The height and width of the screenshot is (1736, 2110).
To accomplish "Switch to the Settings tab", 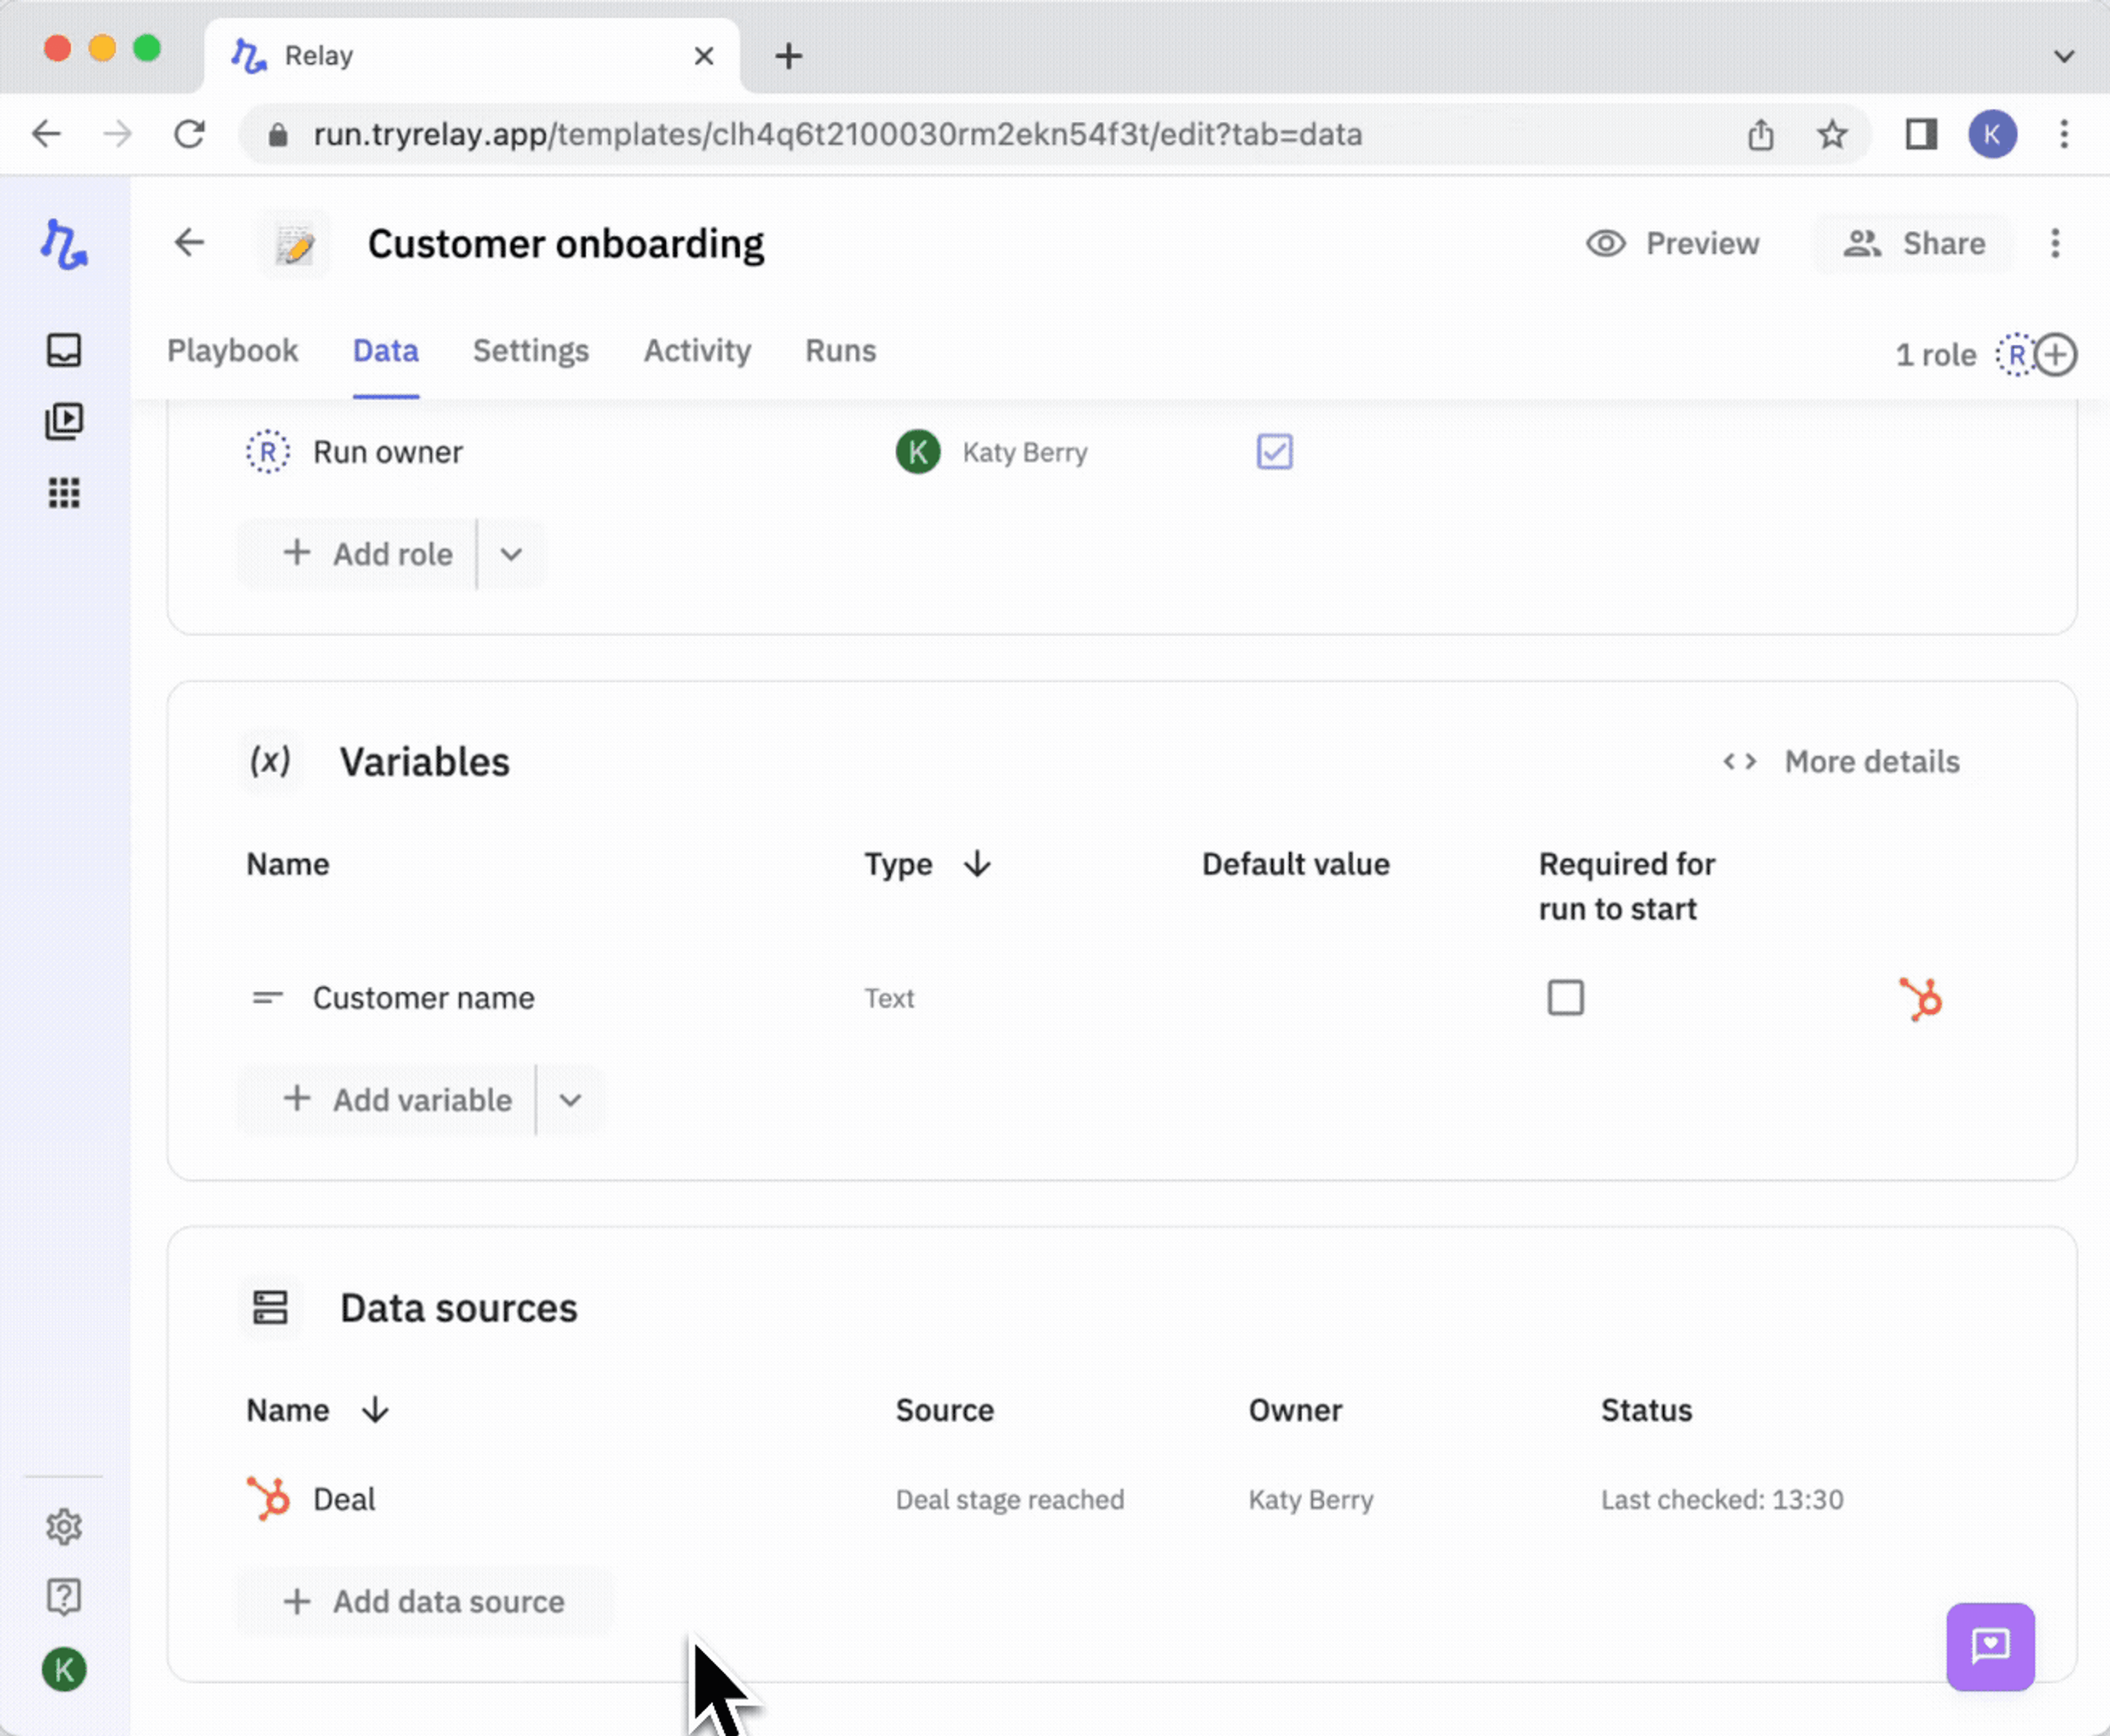I will 530,351.
